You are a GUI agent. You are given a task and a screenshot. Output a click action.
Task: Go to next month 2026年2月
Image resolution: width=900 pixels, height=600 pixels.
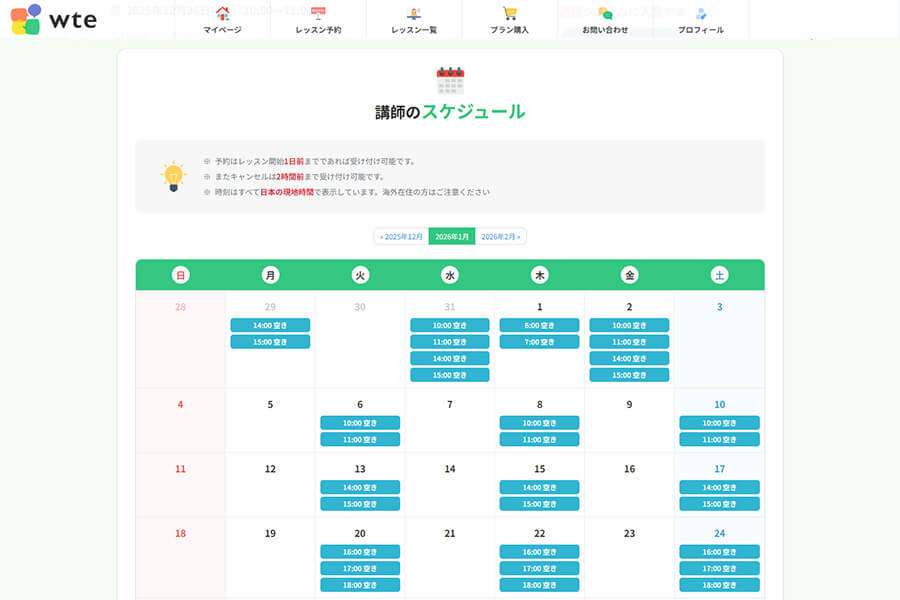(x=500, y=237)
